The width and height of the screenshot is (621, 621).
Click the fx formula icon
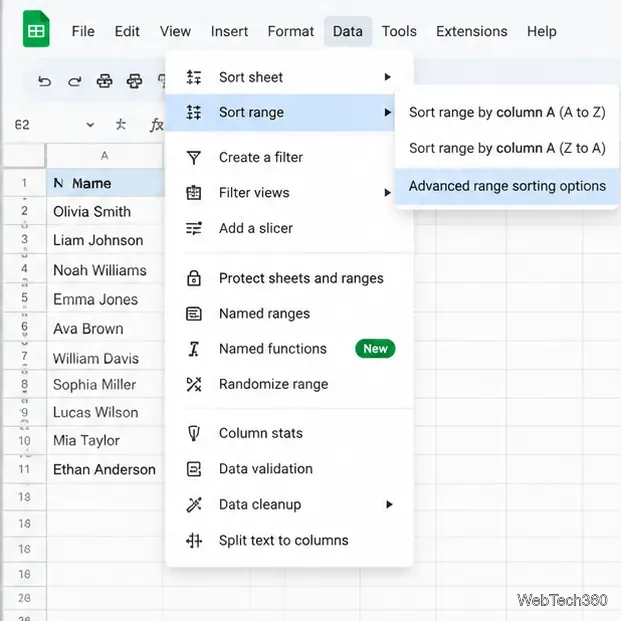(x=156, y=125)
